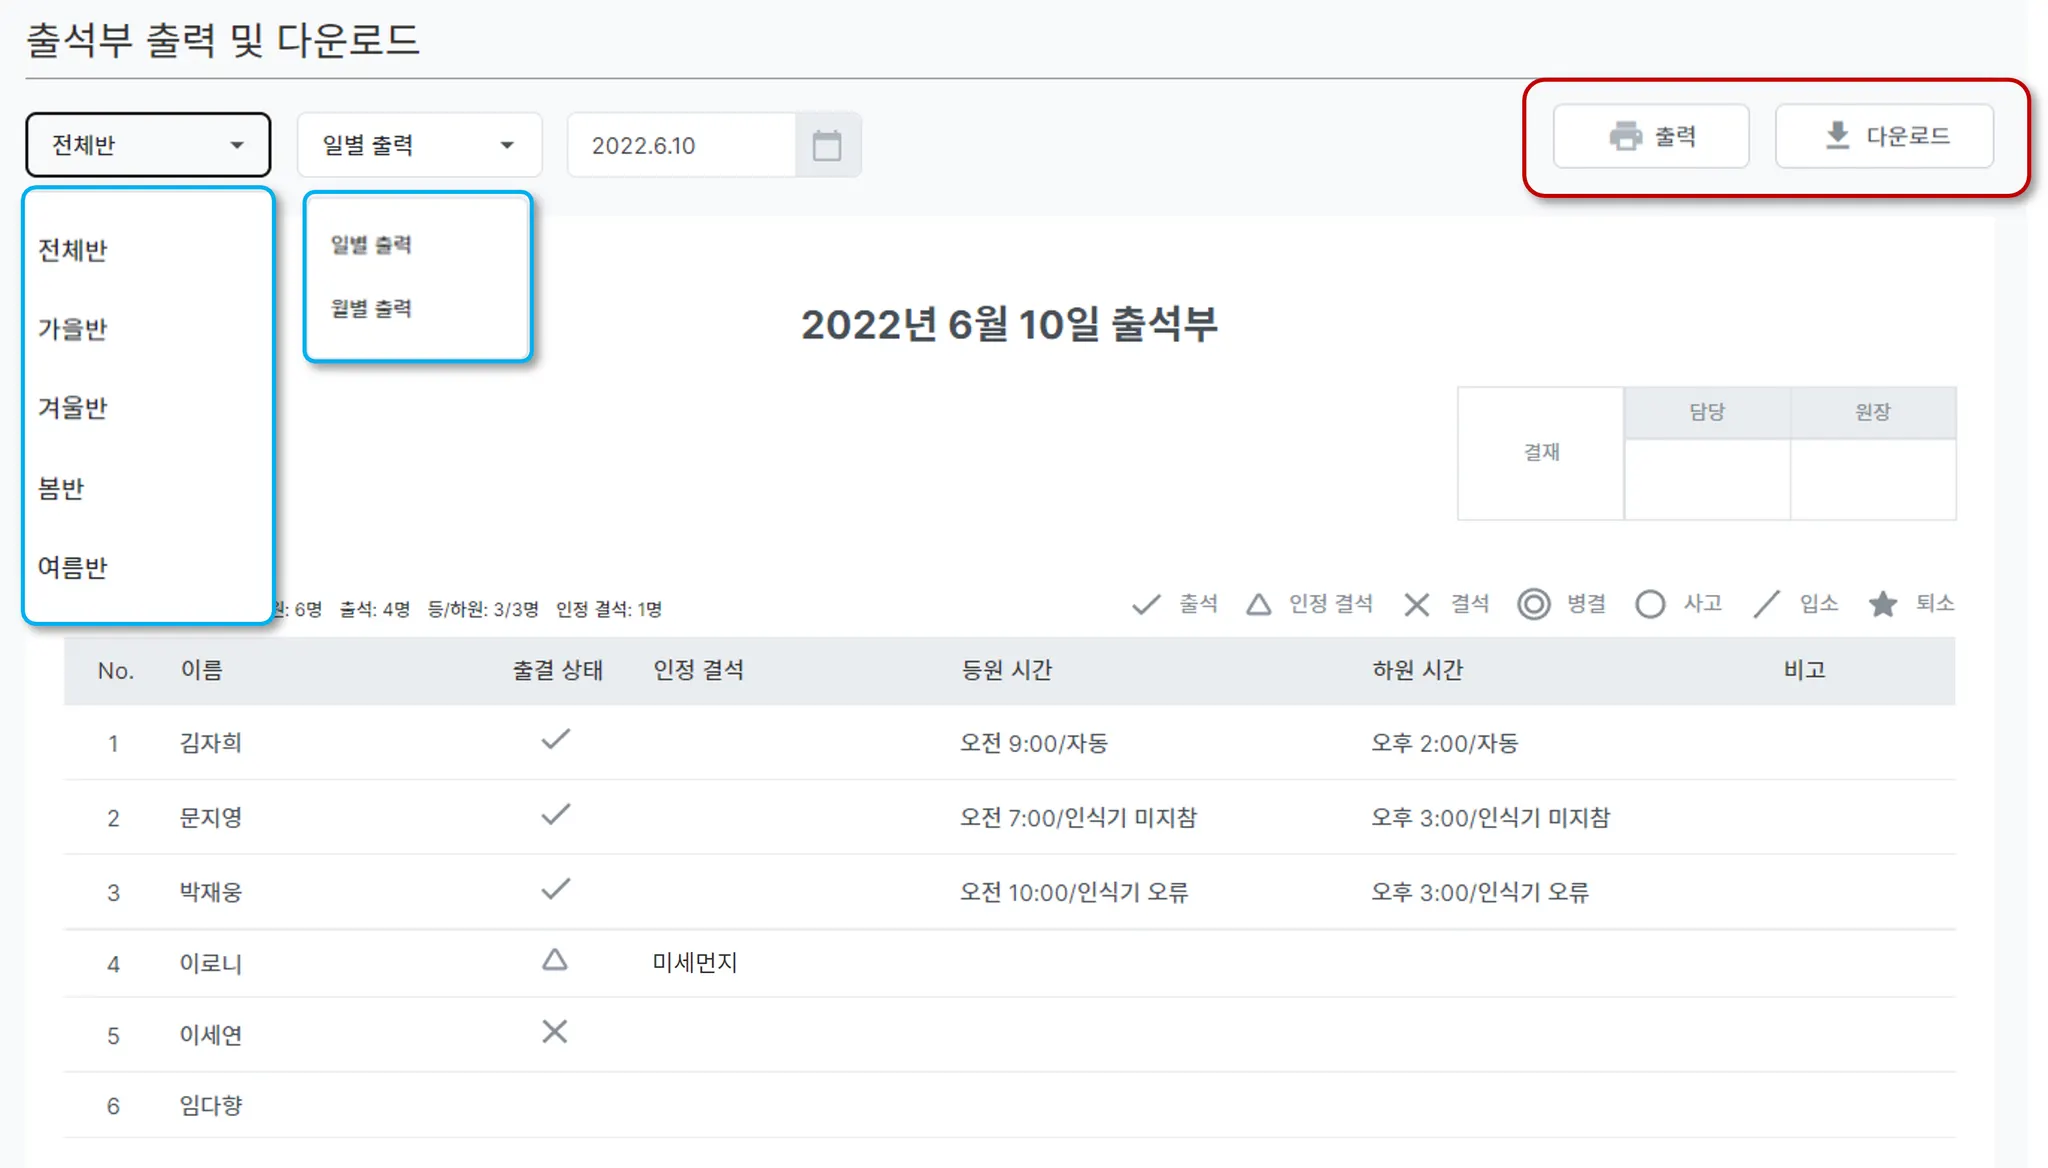Click the printer icon for 출력
Image resolution: width=2048 pixels, height=1168 pixels.
pyautogui.click(x=1625, y=136)
